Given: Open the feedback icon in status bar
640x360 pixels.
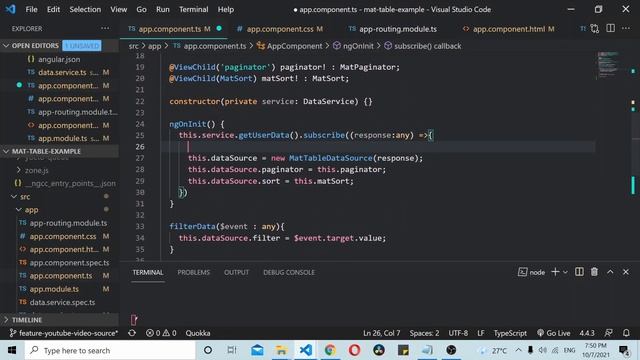Looking at the screenshot, I should 608,333.
